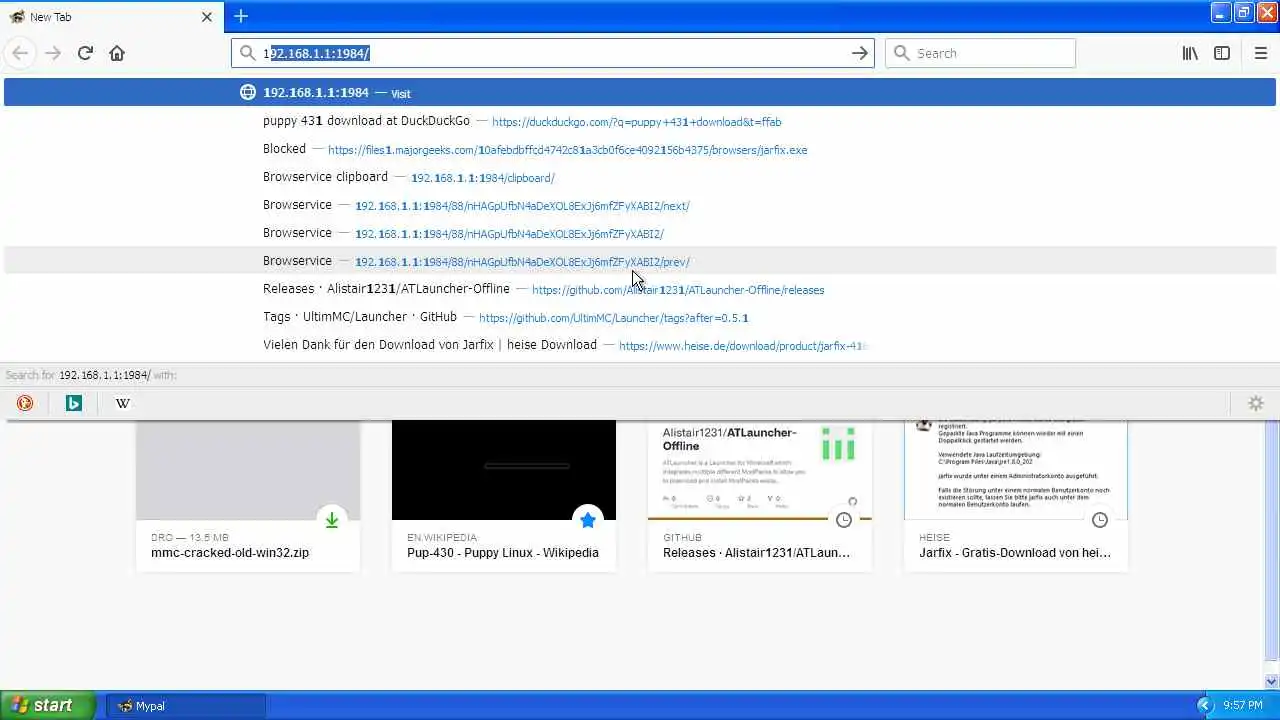Screen dimensions: 1280x720
Task: Click the green download badge on the zip tile
Action: click(332, 520)
